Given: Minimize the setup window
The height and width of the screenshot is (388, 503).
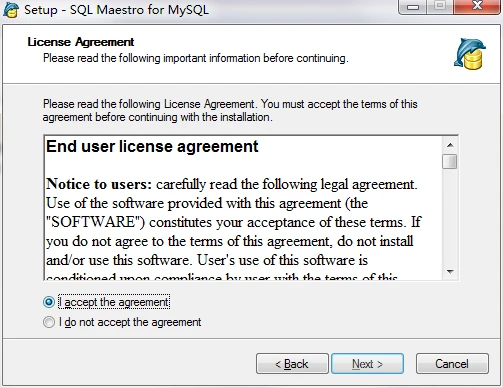Looking at the screenshot, I should 413,7.
